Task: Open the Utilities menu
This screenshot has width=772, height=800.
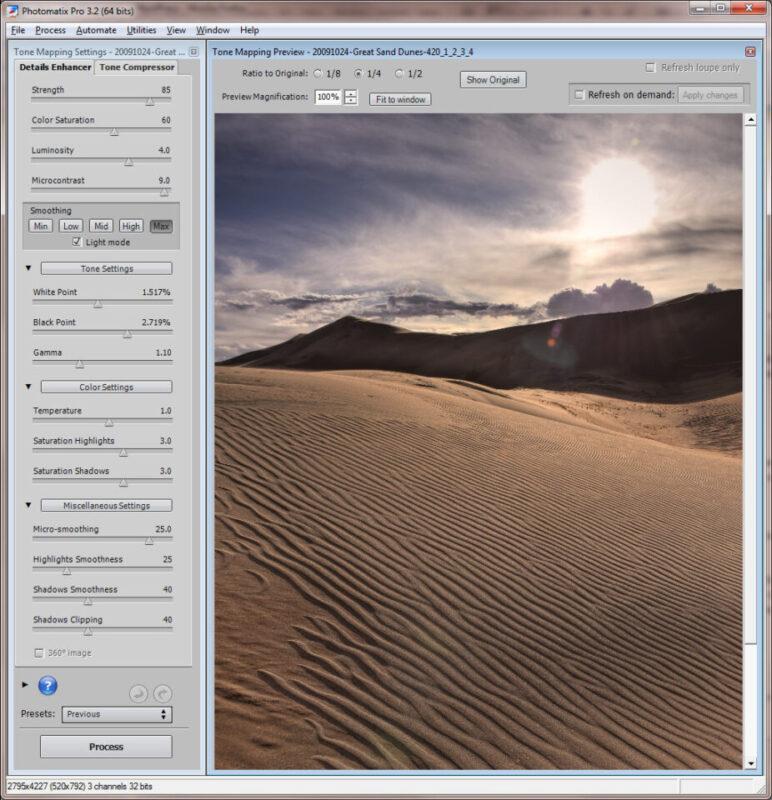Action: tap(141, 30)
